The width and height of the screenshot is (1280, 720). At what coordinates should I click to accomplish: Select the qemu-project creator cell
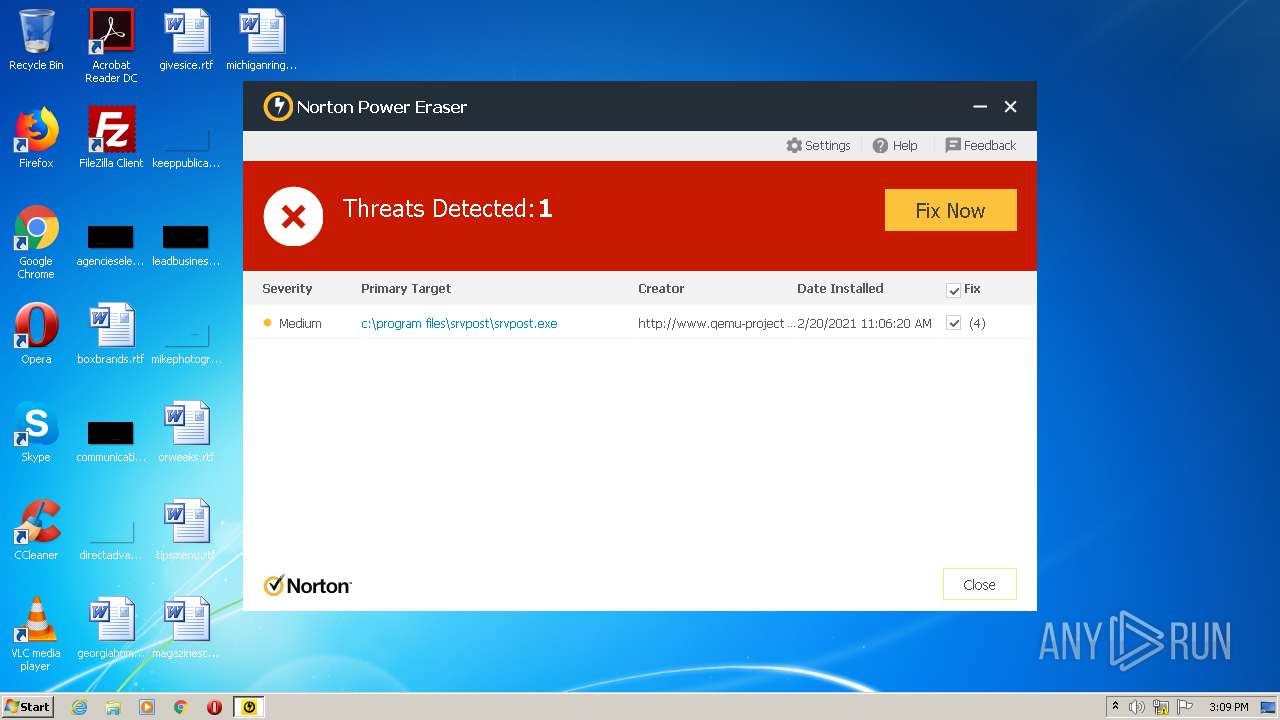click(716, 323)
